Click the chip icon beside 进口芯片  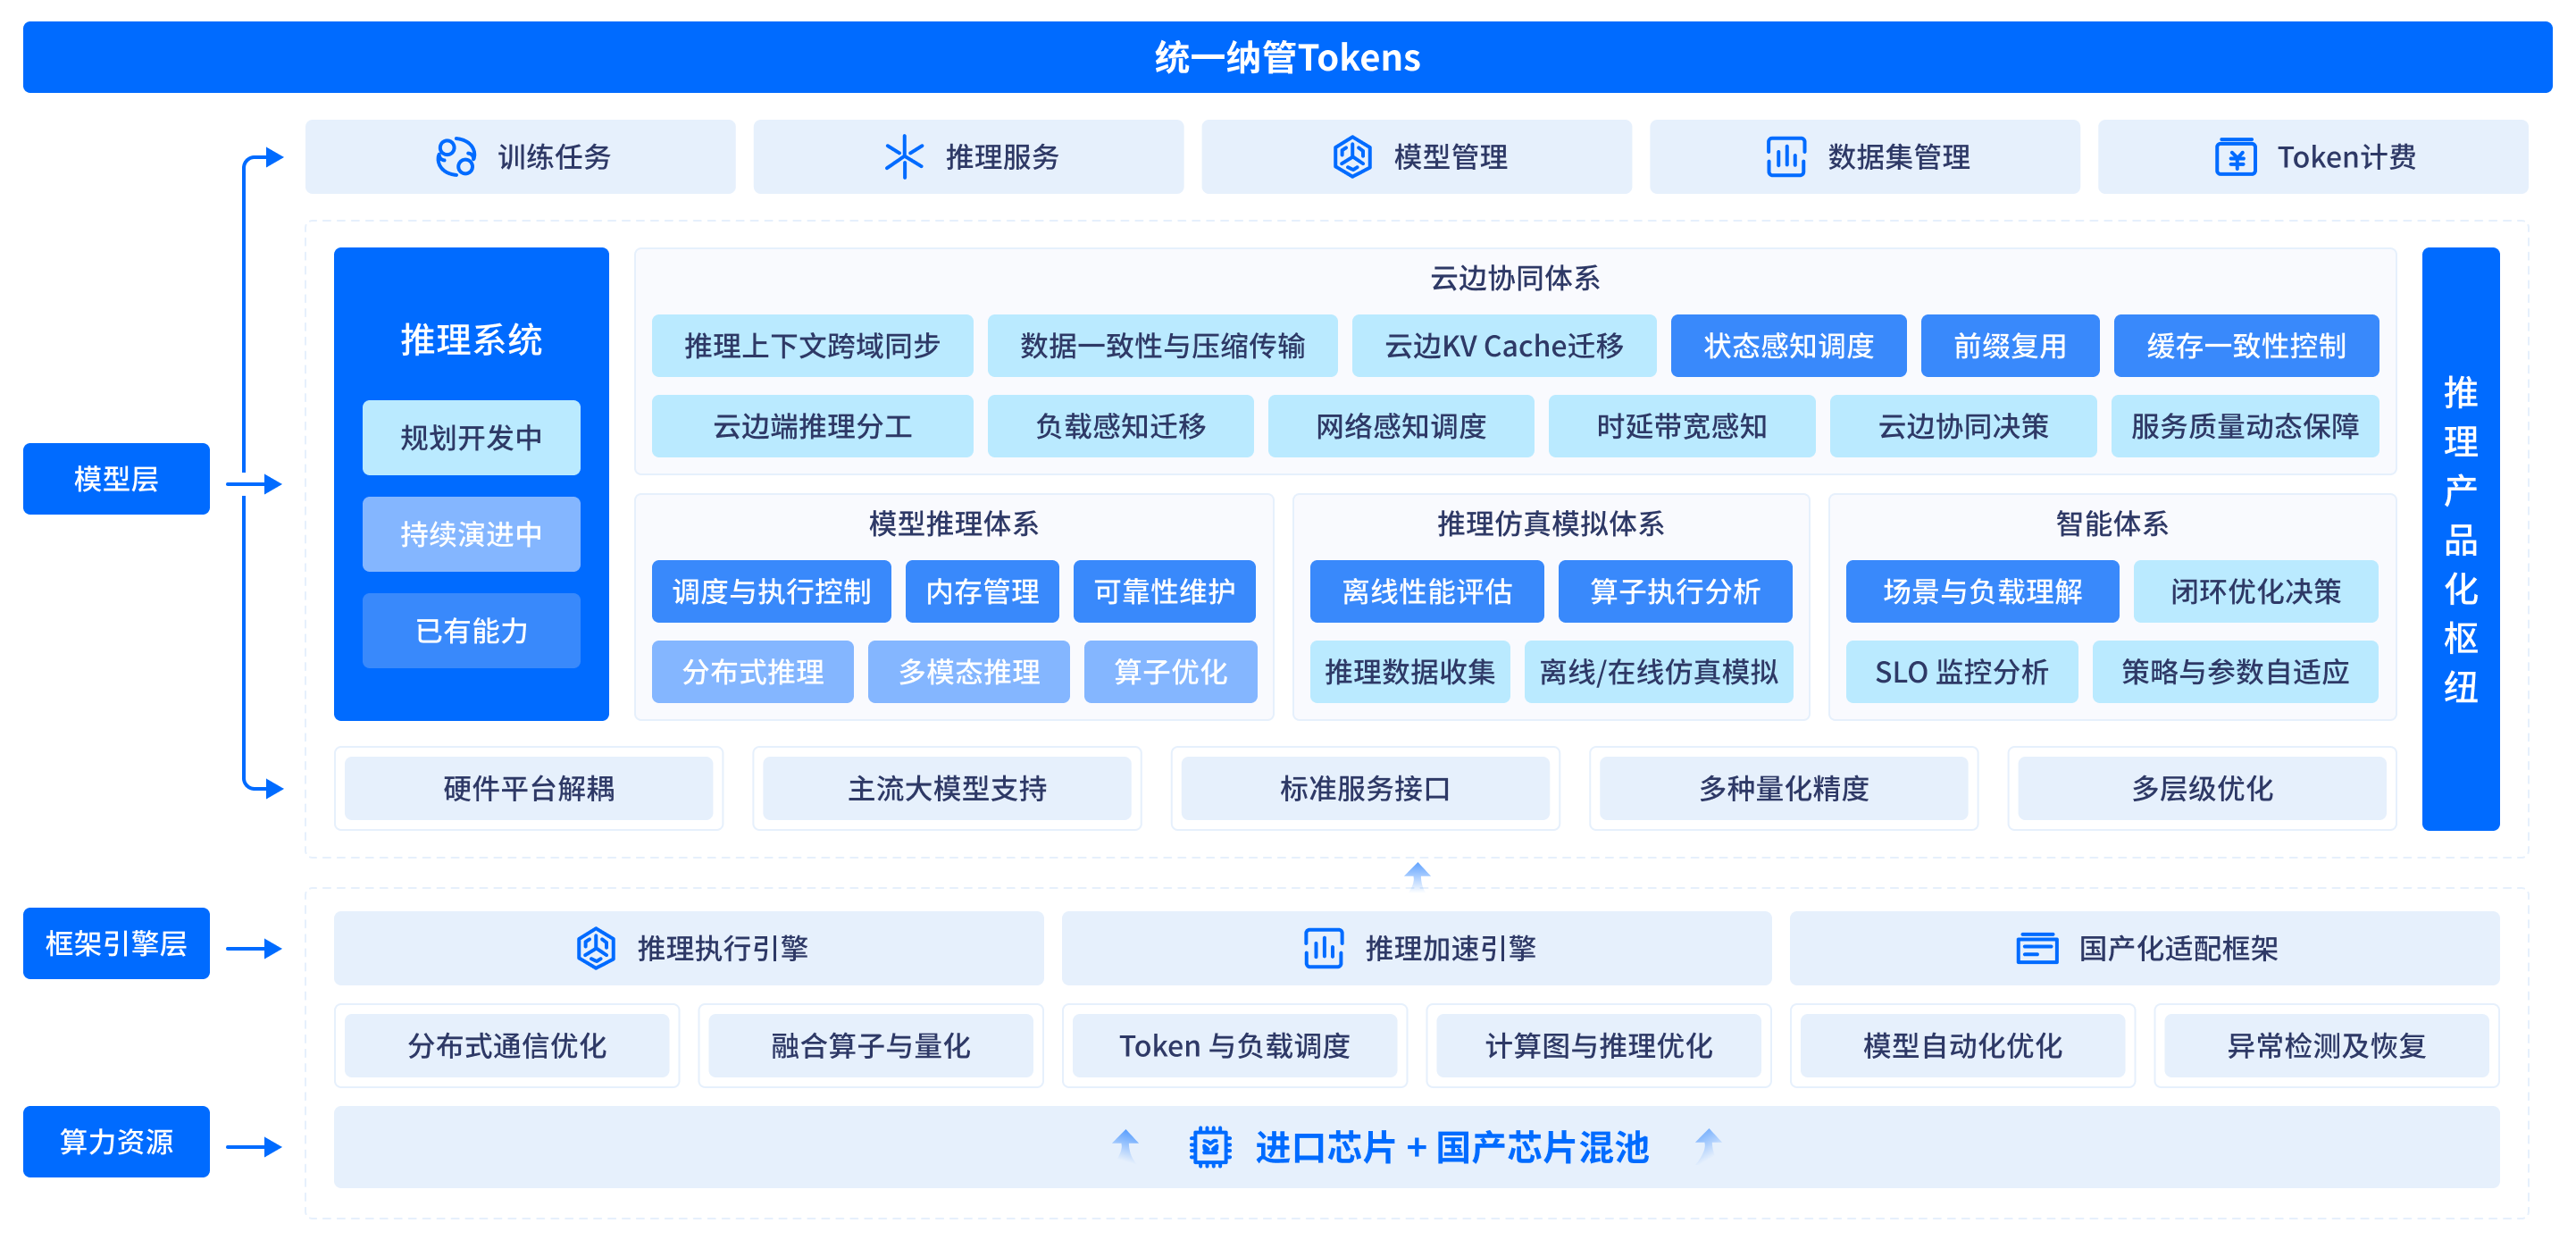(1210, 1147)
